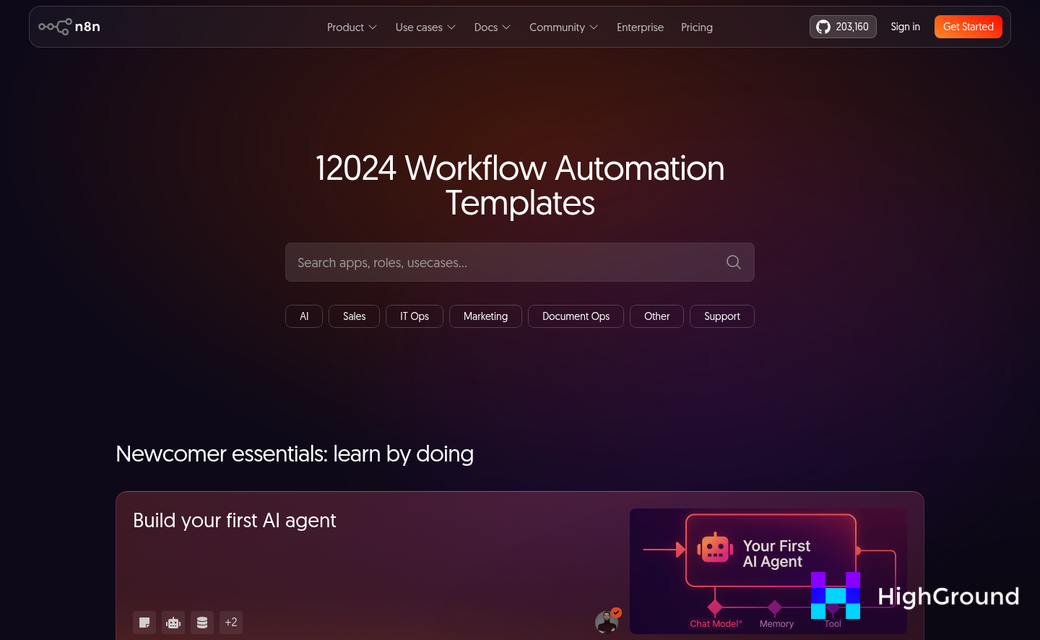The height and width of the screenshot is (640, 1040).
Task: Expand the Use cases menu
Action: [x=425, y=27]
